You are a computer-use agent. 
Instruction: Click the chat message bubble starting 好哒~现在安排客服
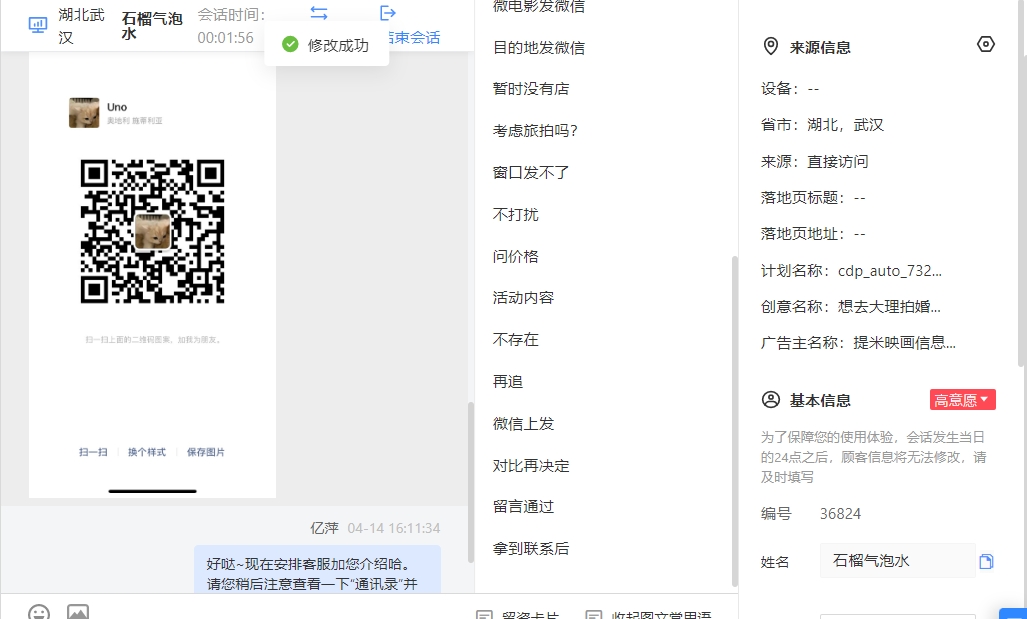317,570
